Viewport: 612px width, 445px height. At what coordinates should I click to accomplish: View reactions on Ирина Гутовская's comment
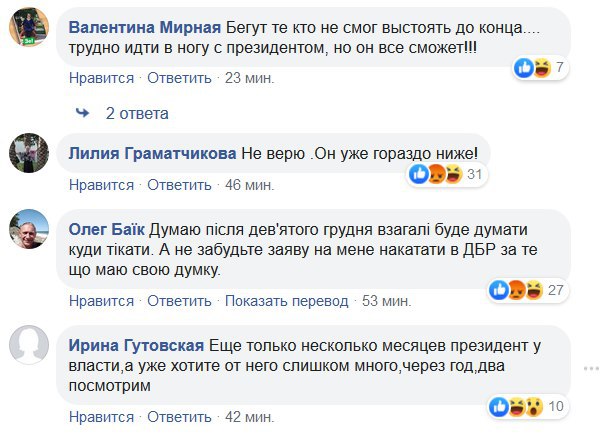[517, 407]
